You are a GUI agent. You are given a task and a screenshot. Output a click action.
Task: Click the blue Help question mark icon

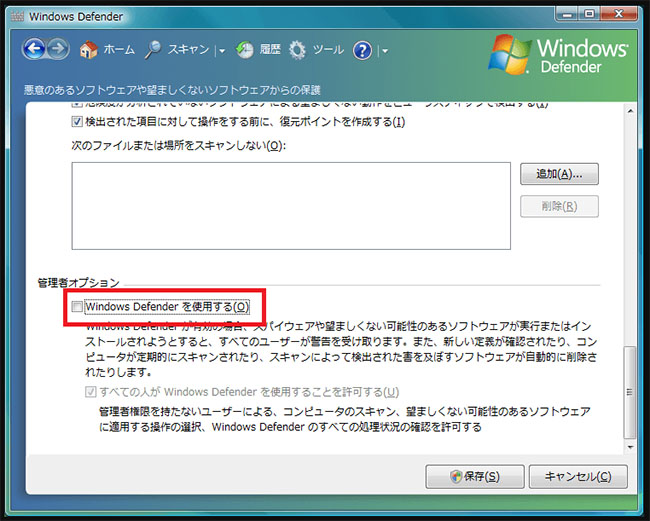[x=362, y=51]
